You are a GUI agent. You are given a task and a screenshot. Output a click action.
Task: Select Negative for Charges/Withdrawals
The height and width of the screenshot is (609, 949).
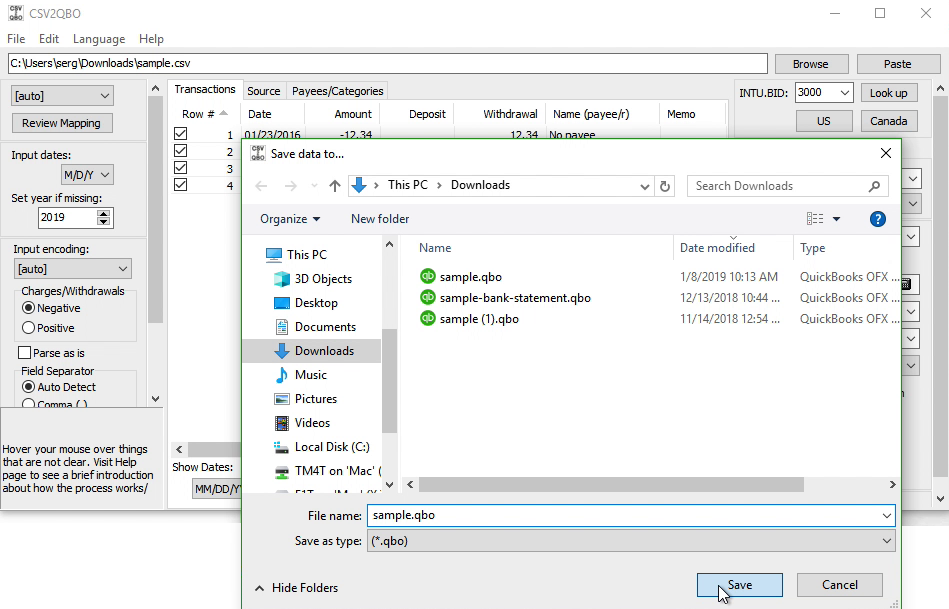click(28, 308)
